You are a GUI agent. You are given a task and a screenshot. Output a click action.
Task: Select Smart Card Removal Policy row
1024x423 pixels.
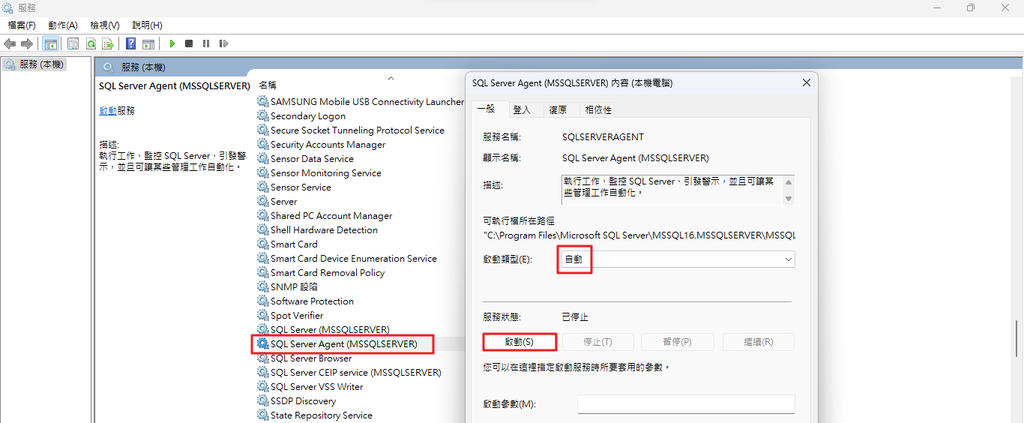tap(327, 273)
